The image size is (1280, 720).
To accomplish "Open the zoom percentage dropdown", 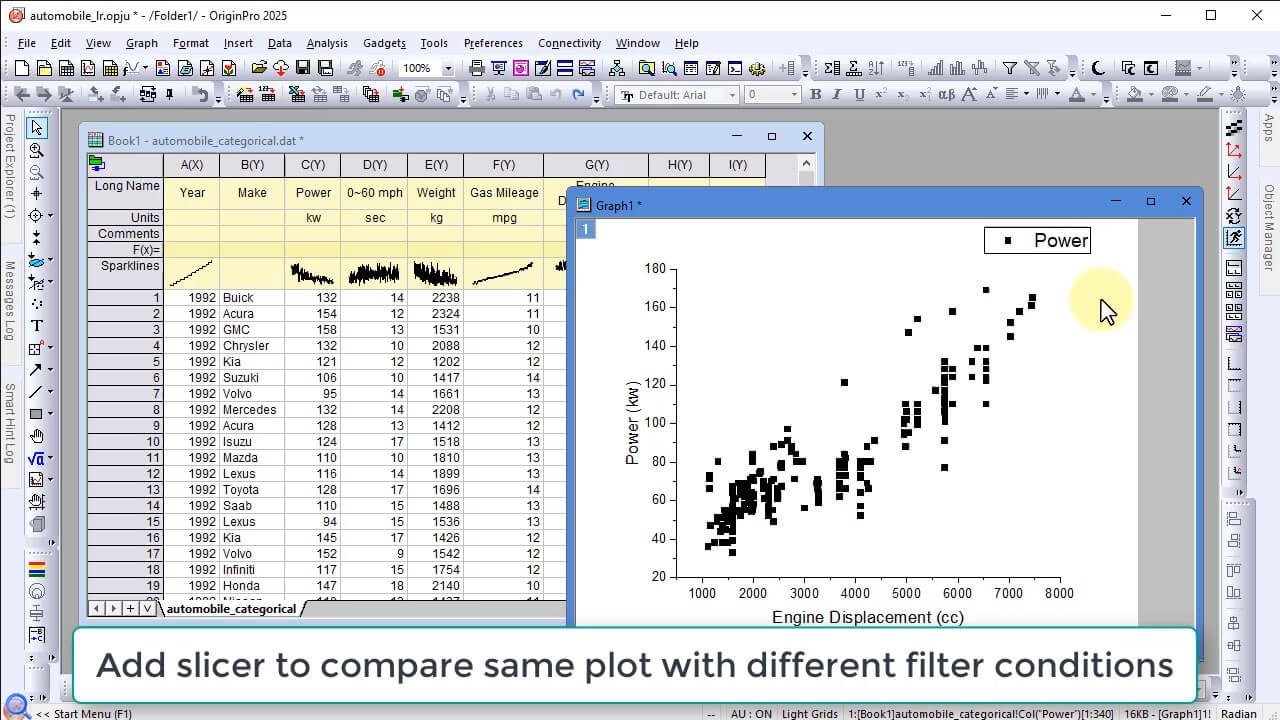I will tap(447, 69).
